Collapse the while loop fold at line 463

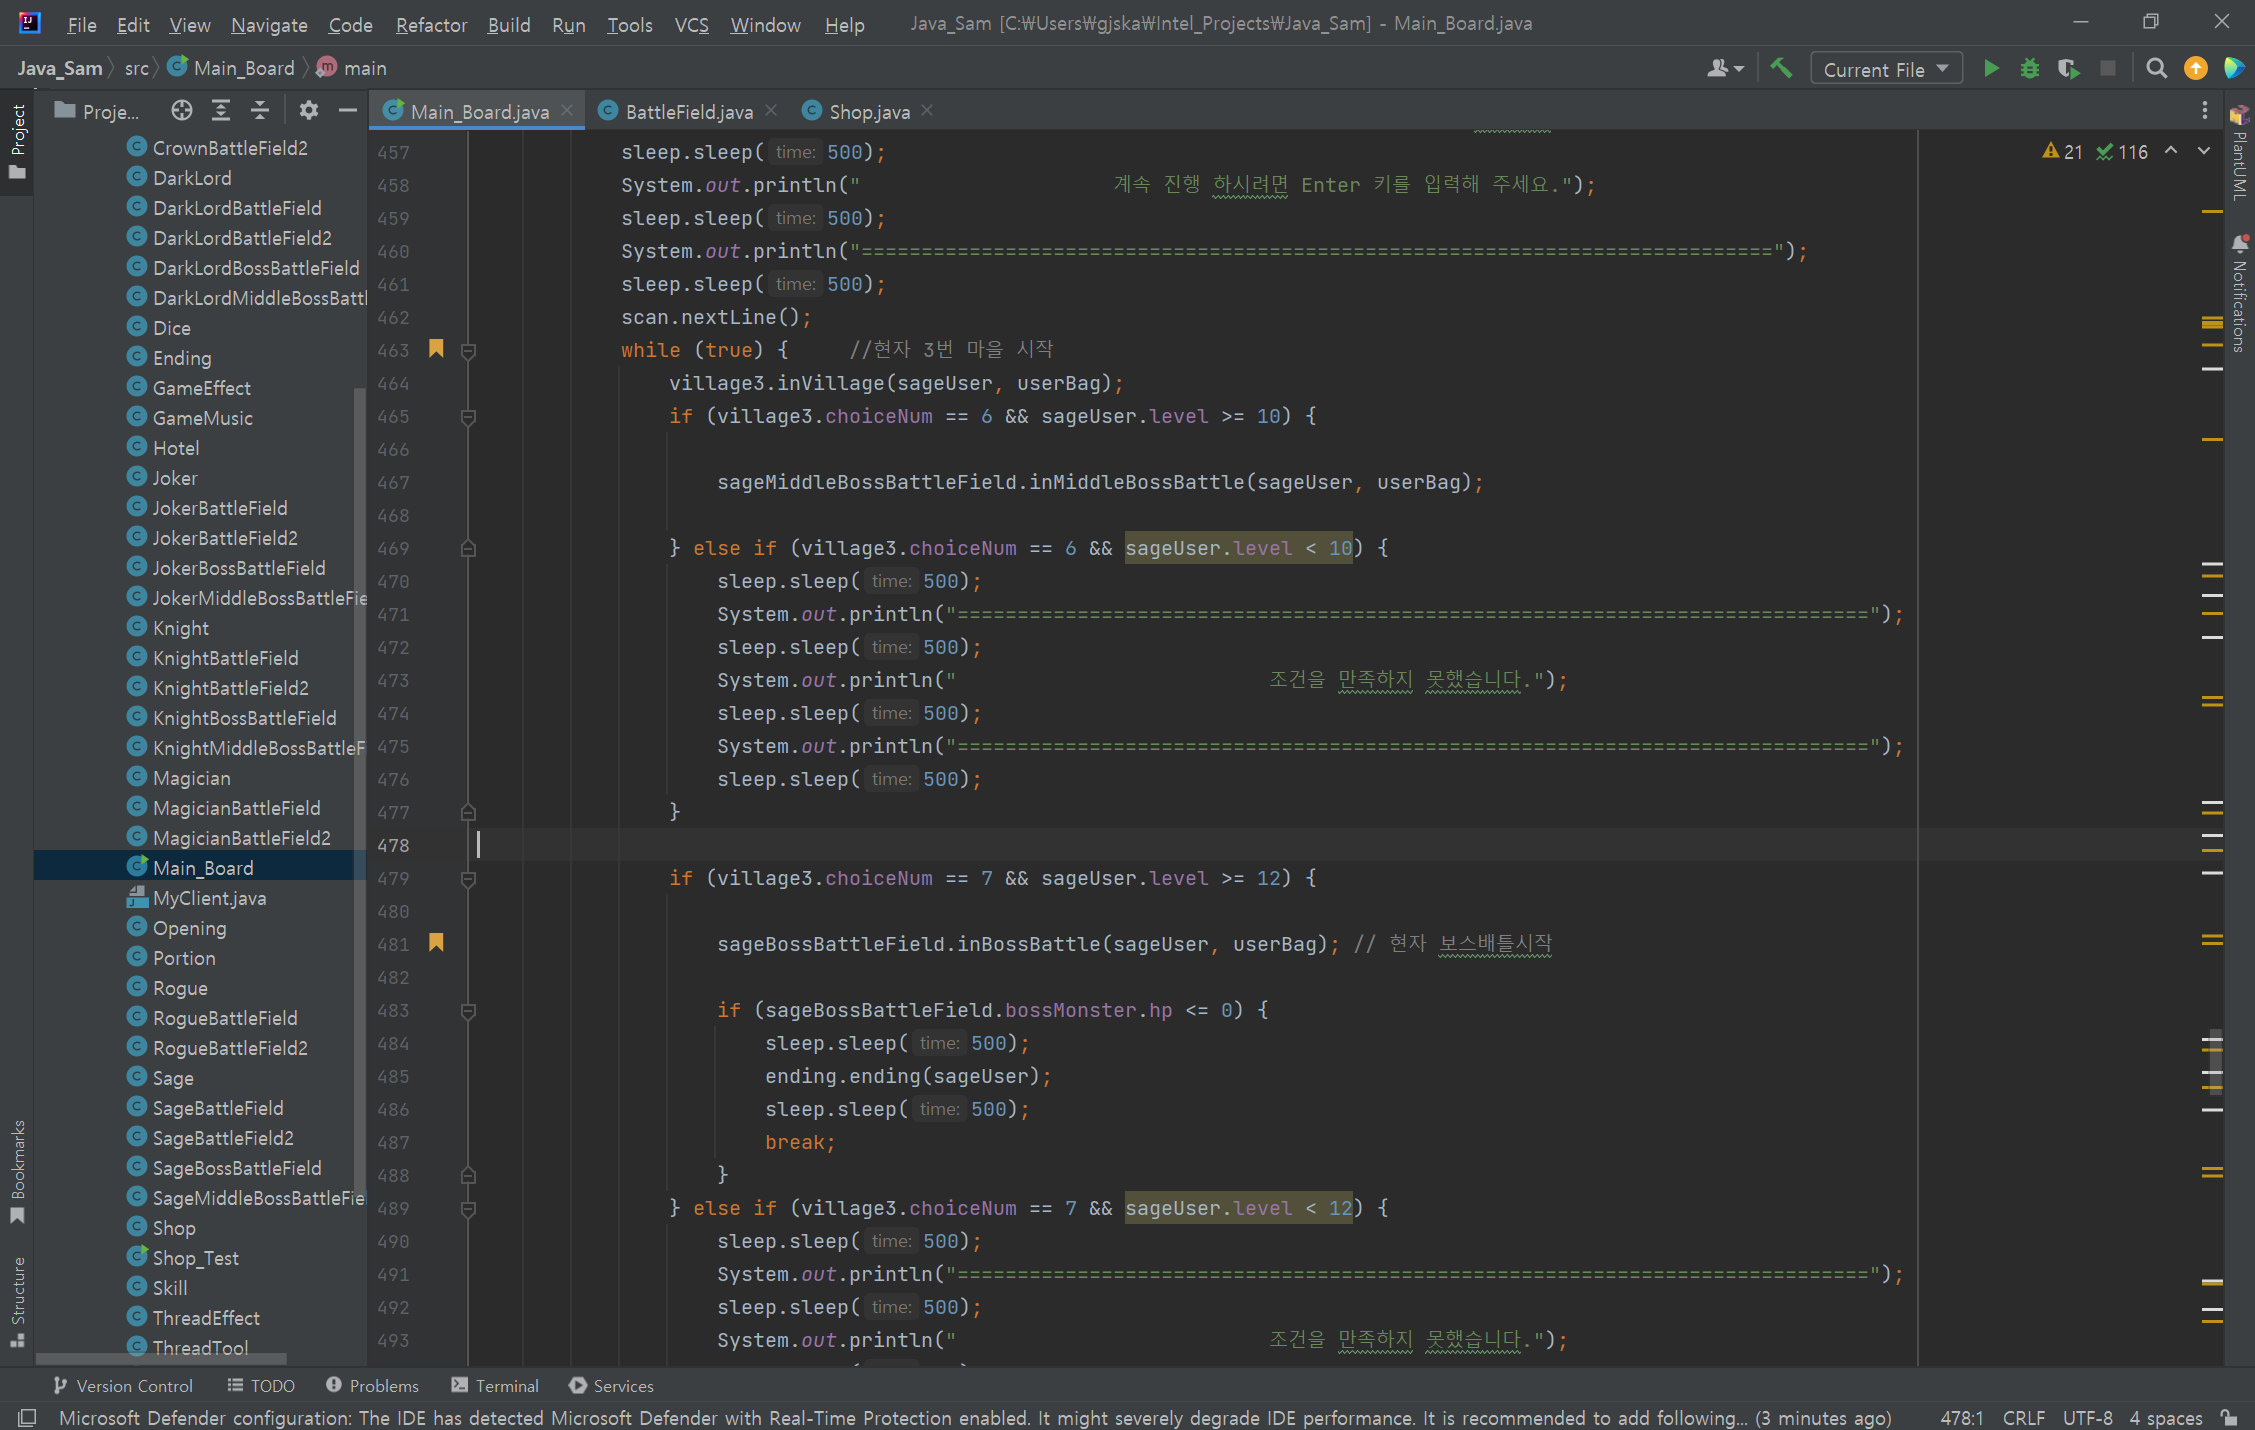point(468,351)
